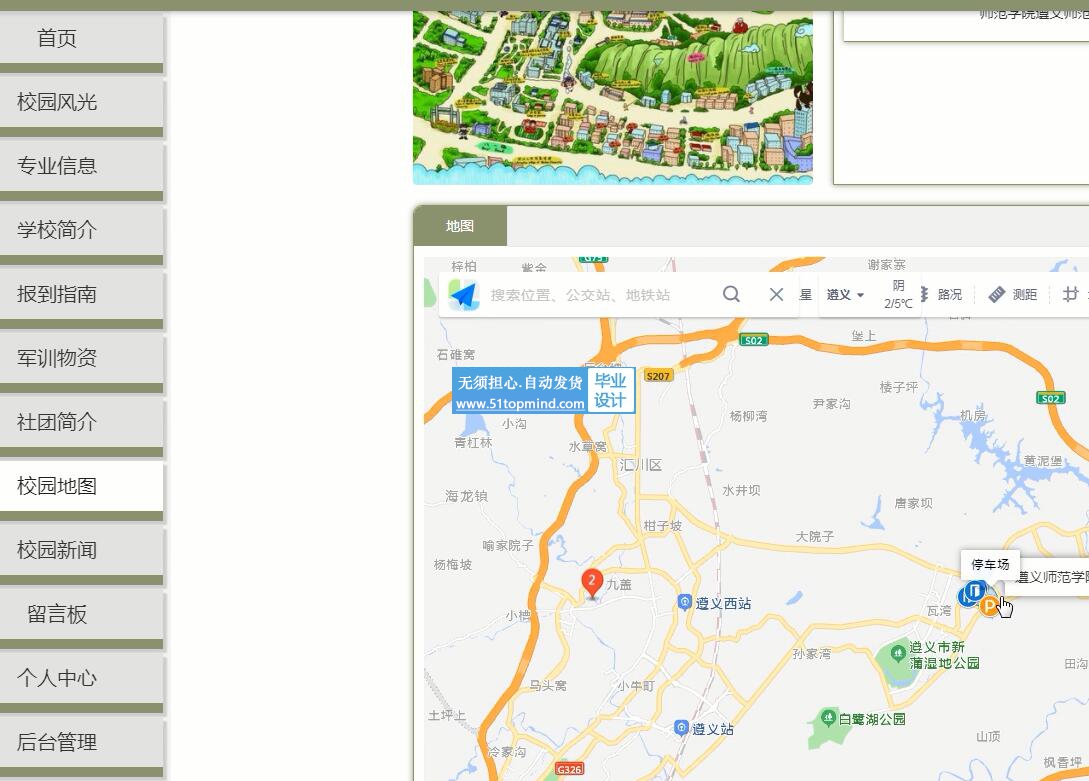The width and height of the screenshot is (1089, 781).
Task: Click the 海龙镇 place label
Action: pos(466,496)
